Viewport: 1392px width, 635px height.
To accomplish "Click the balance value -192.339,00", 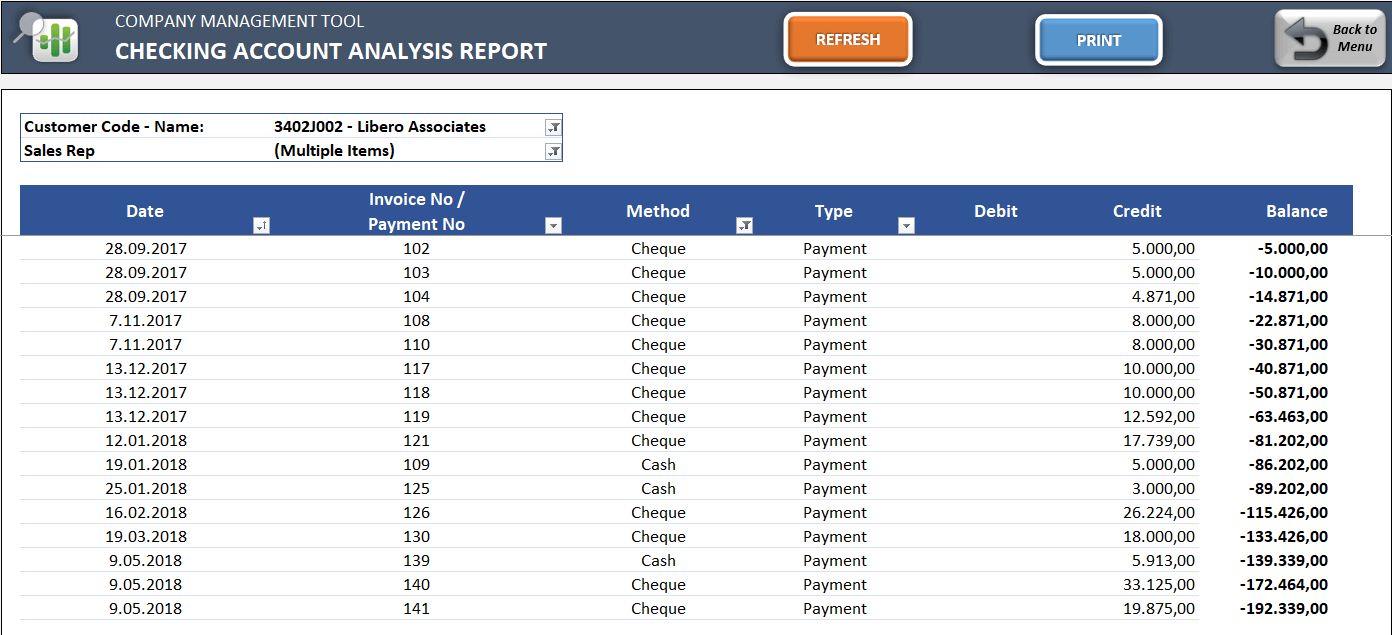I will coord(1284,609).
